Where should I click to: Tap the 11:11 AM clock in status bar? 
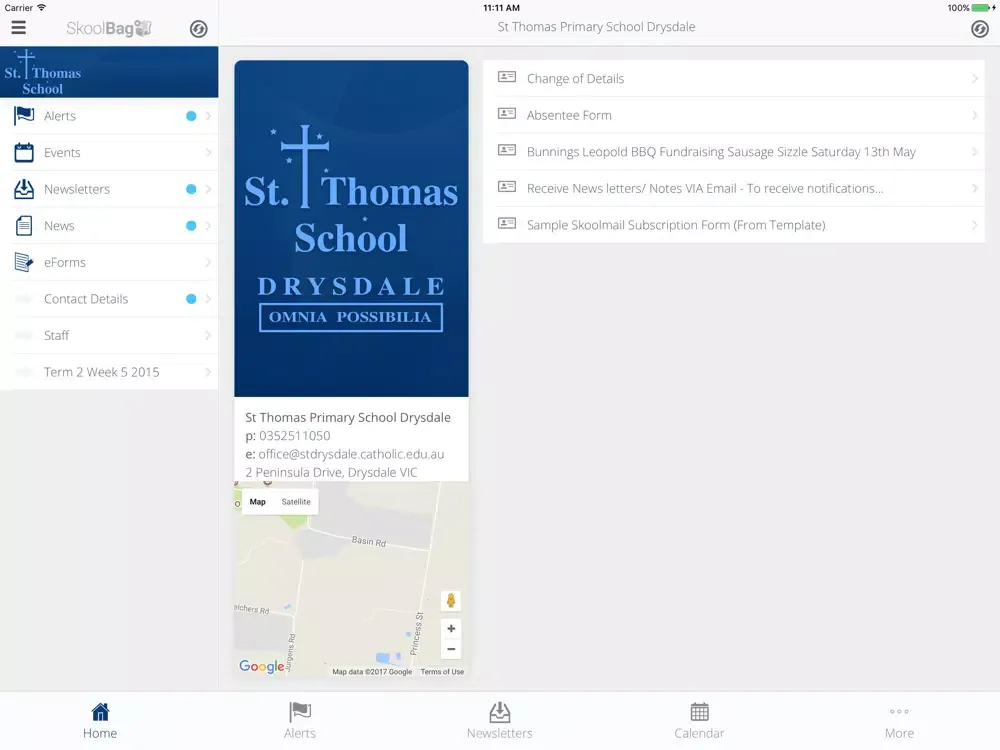(x=501, y=8)
